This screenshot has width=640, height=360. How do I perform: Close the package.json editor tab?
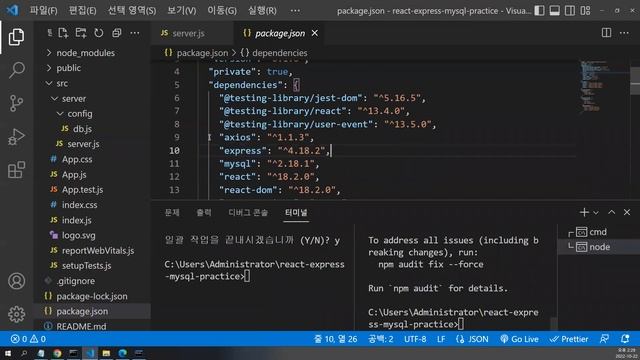pyautogui.click(x=315, y=33)
